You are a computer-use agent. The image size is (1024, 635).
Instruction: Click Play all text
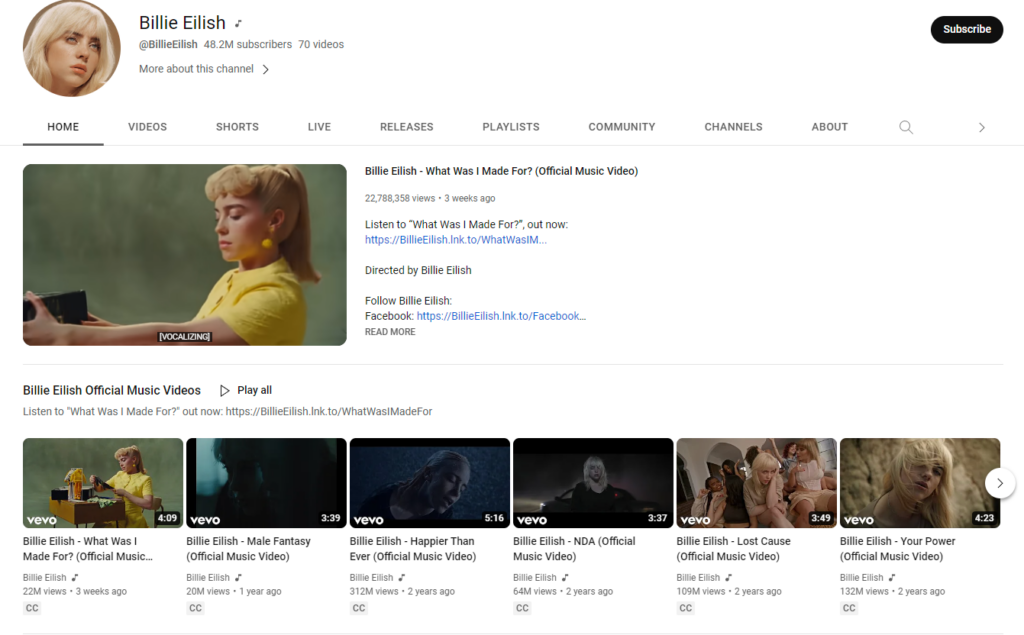coord(255,390)
